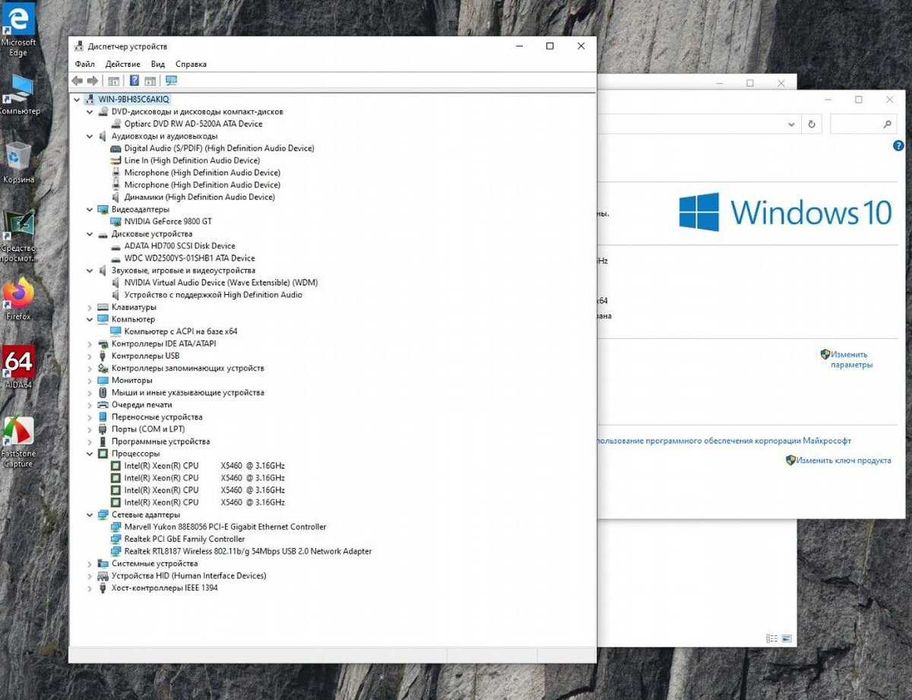This screenshot has height=700, width=912.
Task: Launch AIDA64 from the desktop
Action: (19, 367)
